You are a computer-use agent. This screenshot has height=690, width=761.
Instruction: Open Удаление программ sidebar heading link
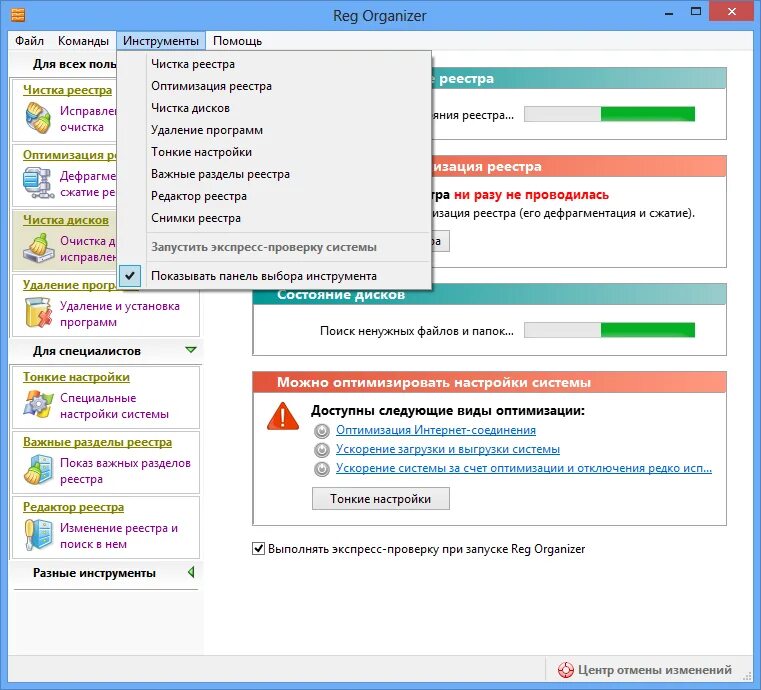(69, 285)
